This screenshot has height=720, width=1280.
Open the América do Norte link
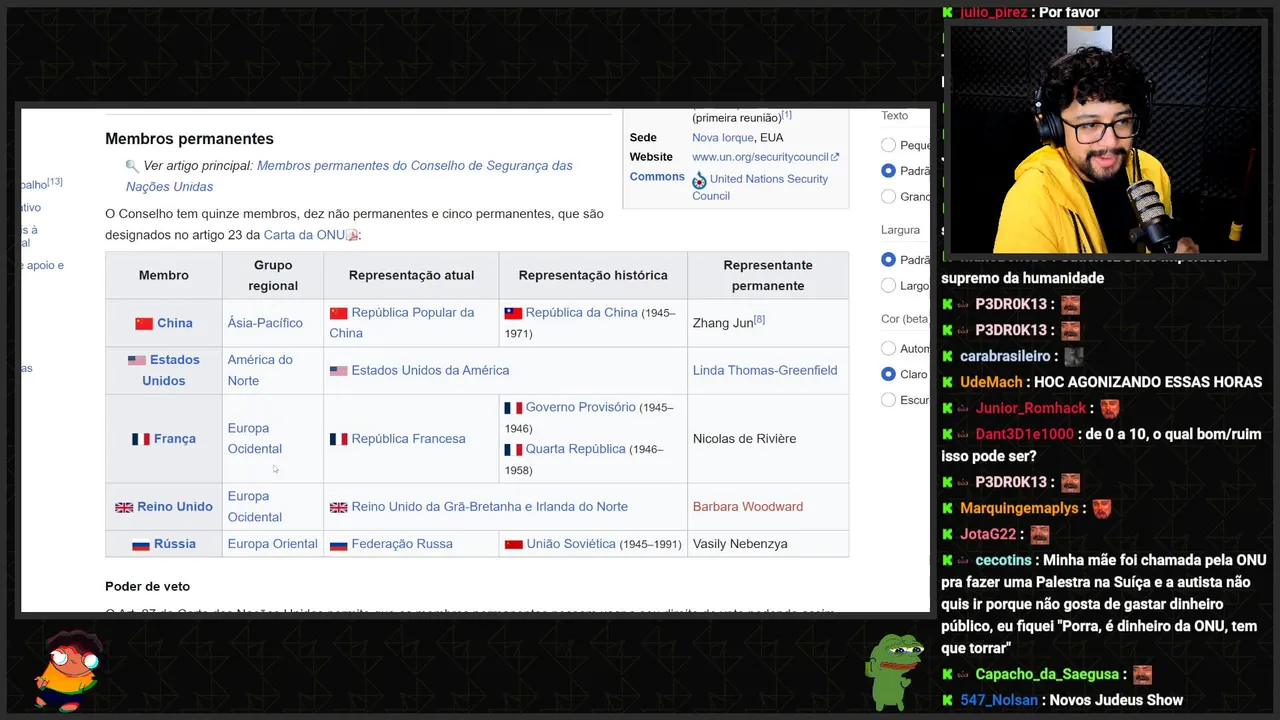click(x=260, y=370)
